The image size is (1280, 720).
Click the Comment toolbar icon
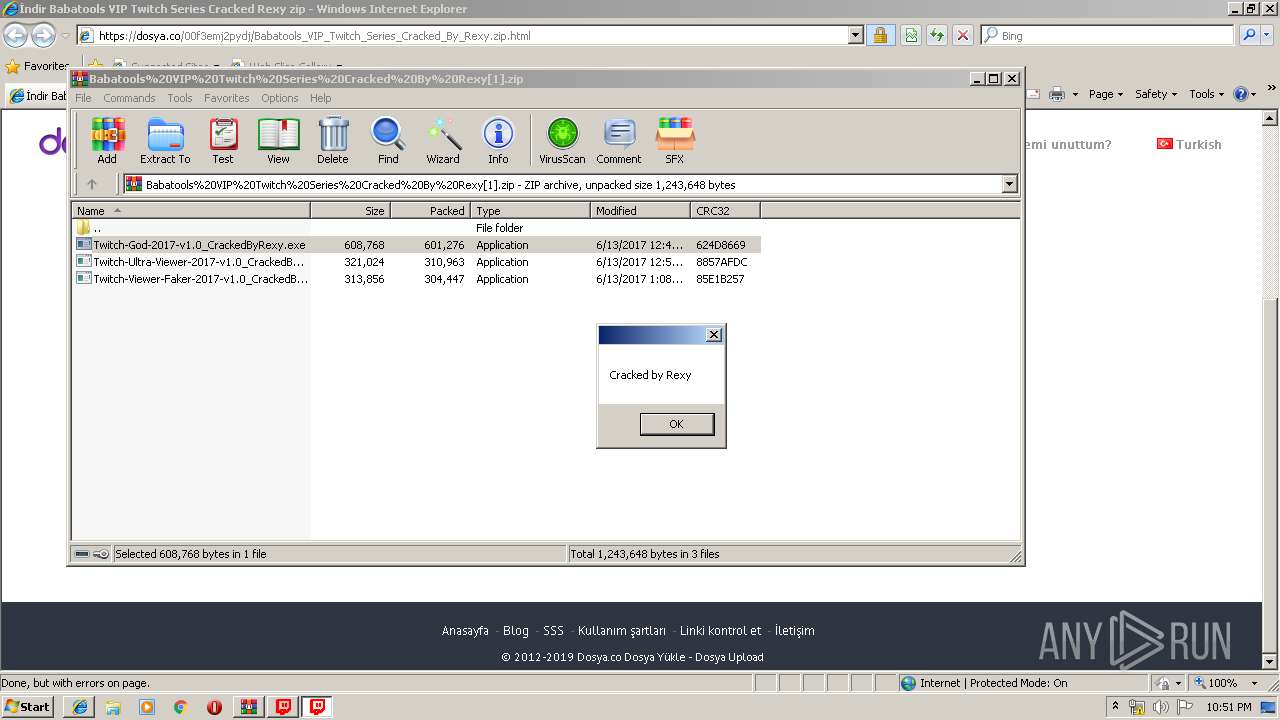coord(619,141)
